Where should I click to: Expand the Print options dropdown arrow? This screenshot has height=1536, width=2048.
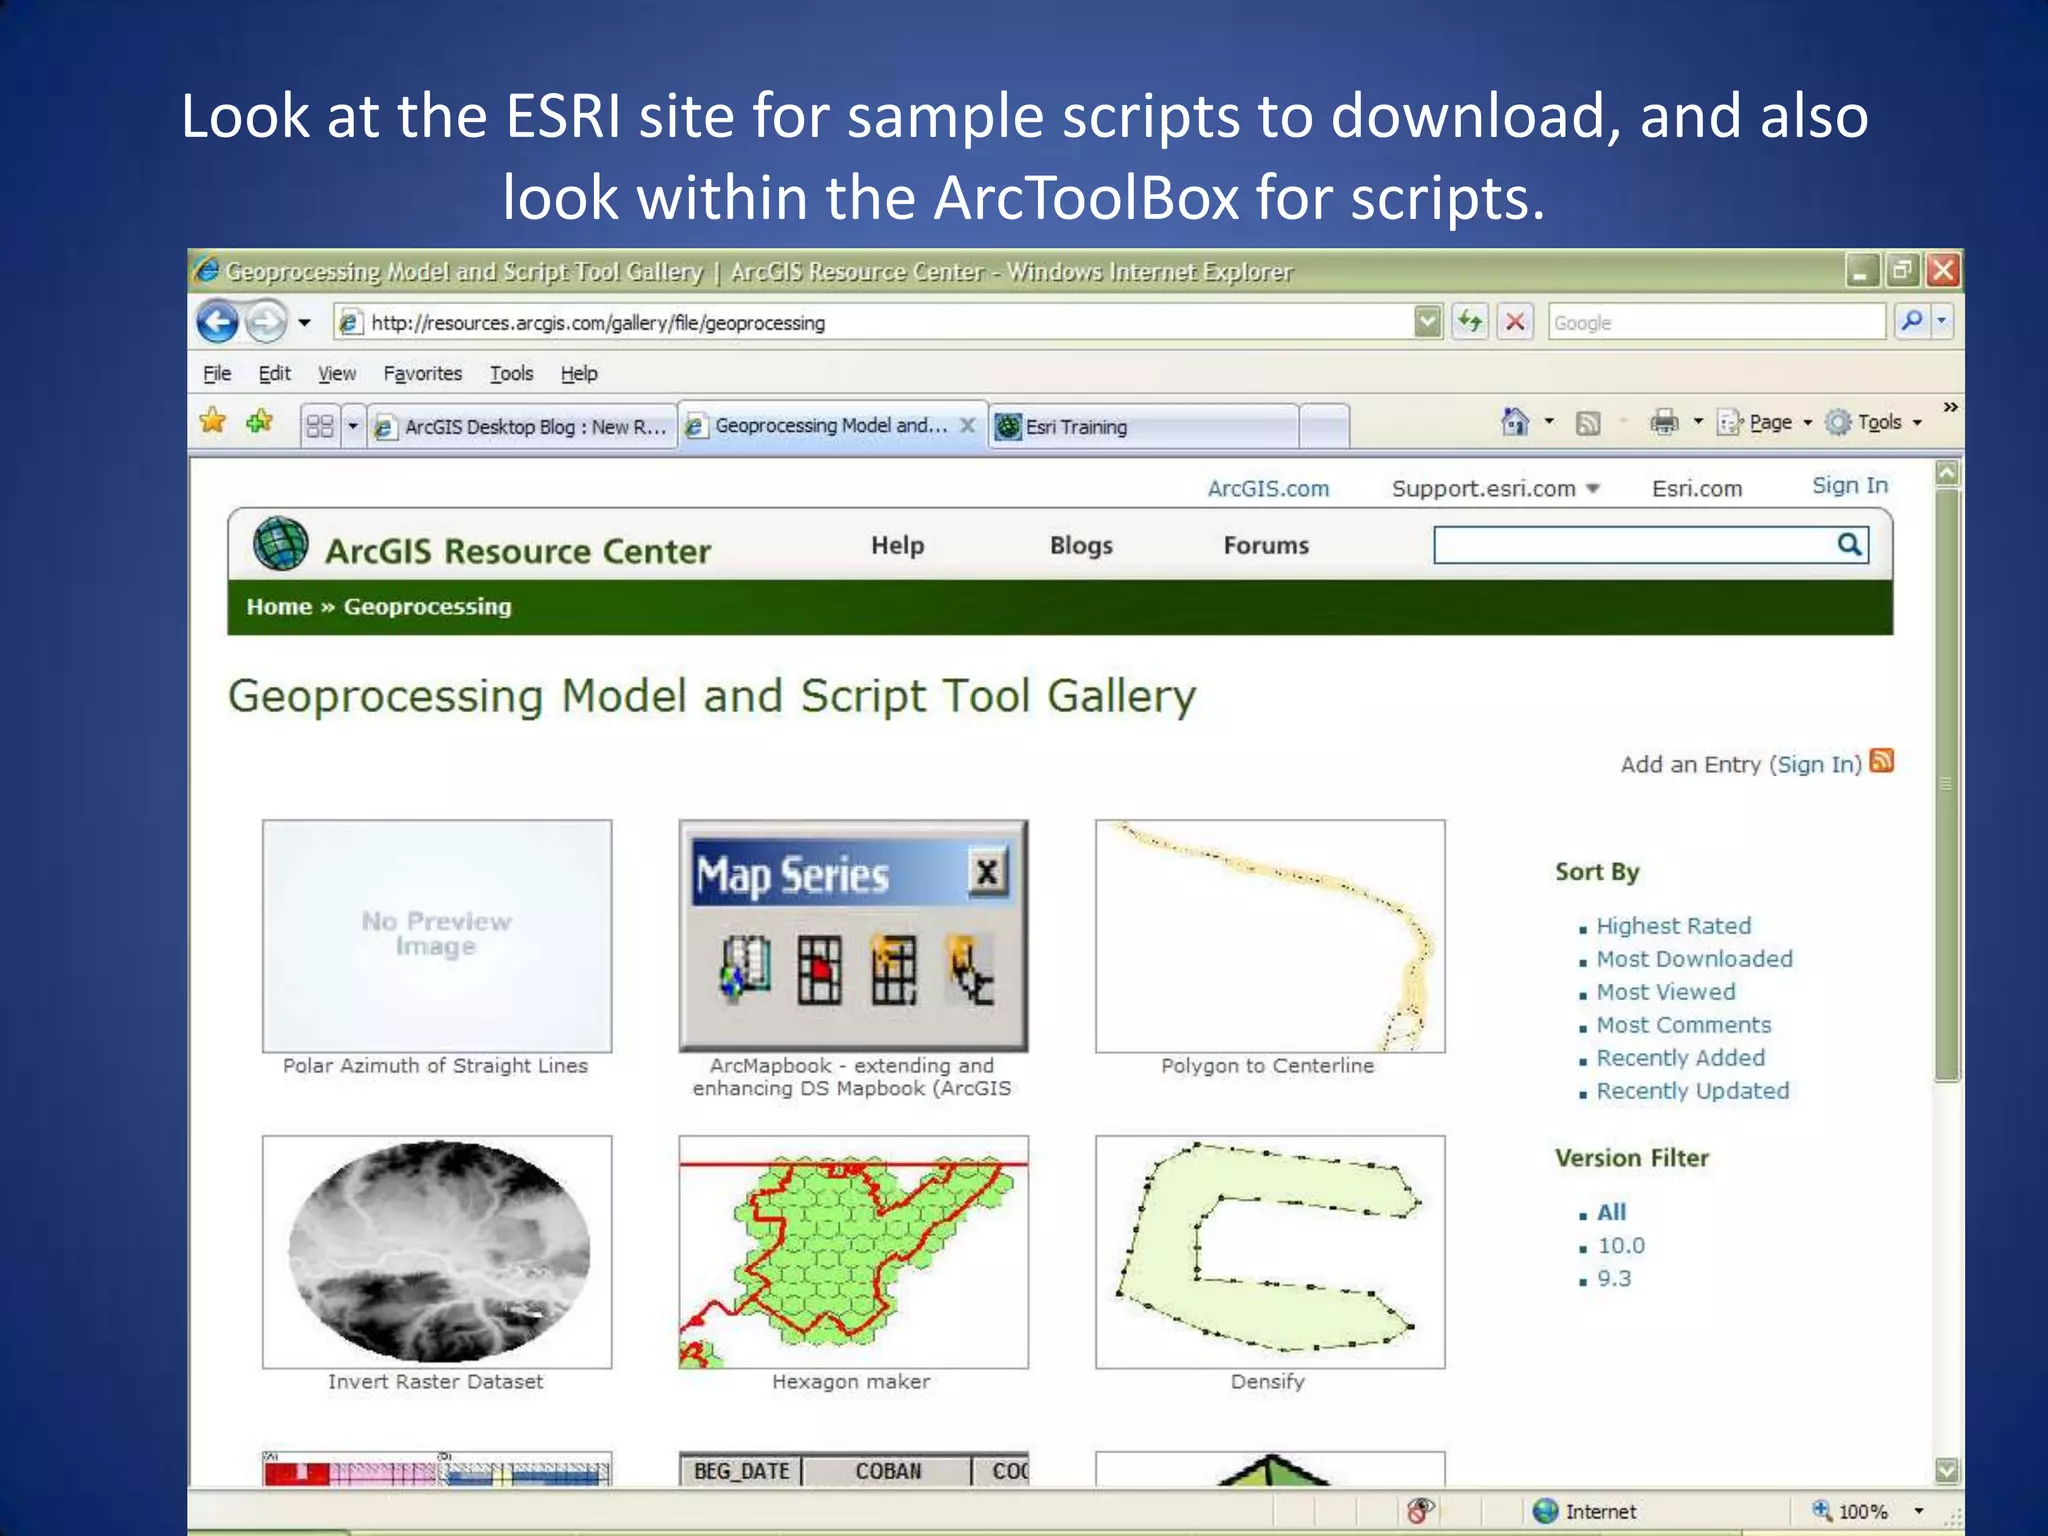coord(1698,422)
